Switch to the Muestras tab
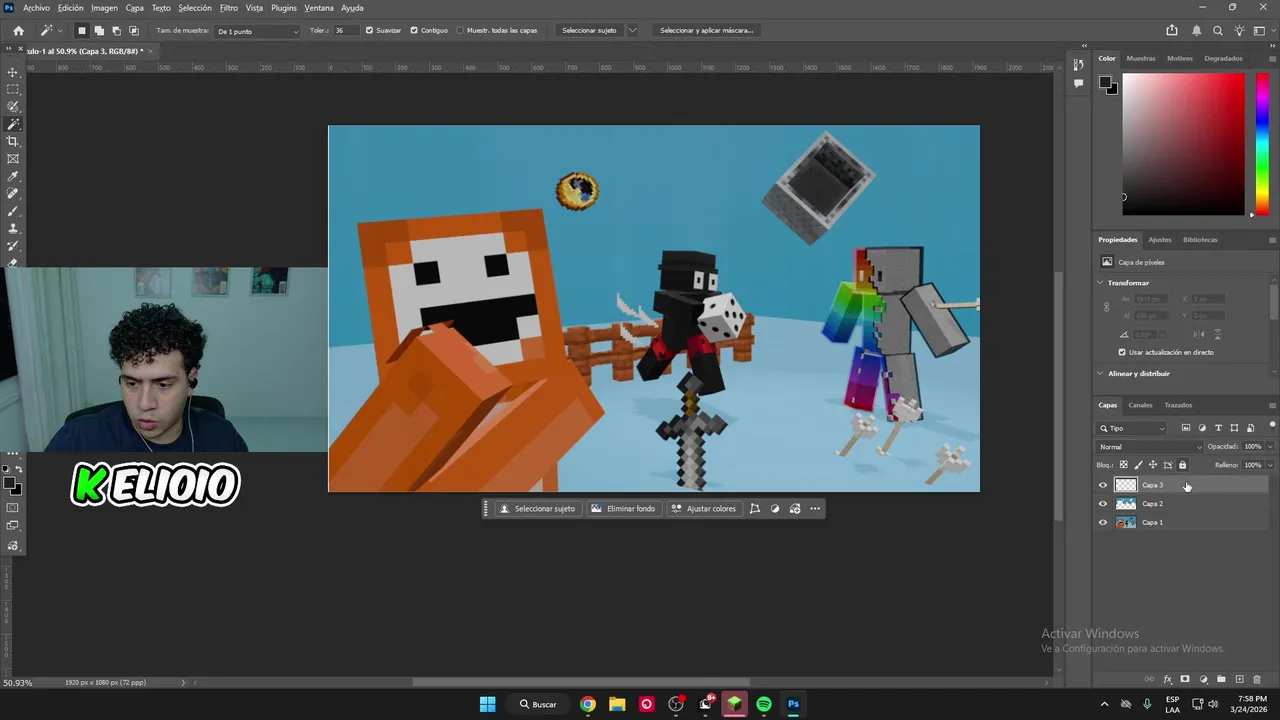Screen dimensions: 1280x720 point(1141,58)
